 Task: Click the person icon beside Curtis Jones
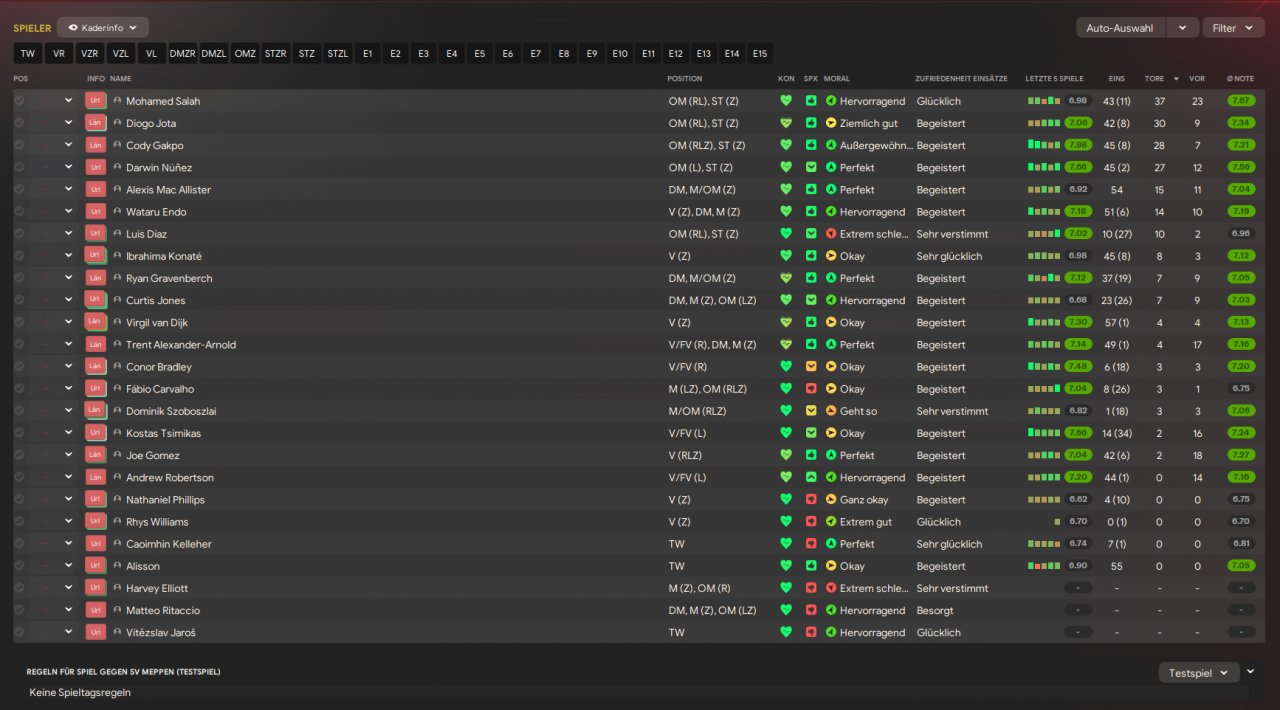pos(117,300)
